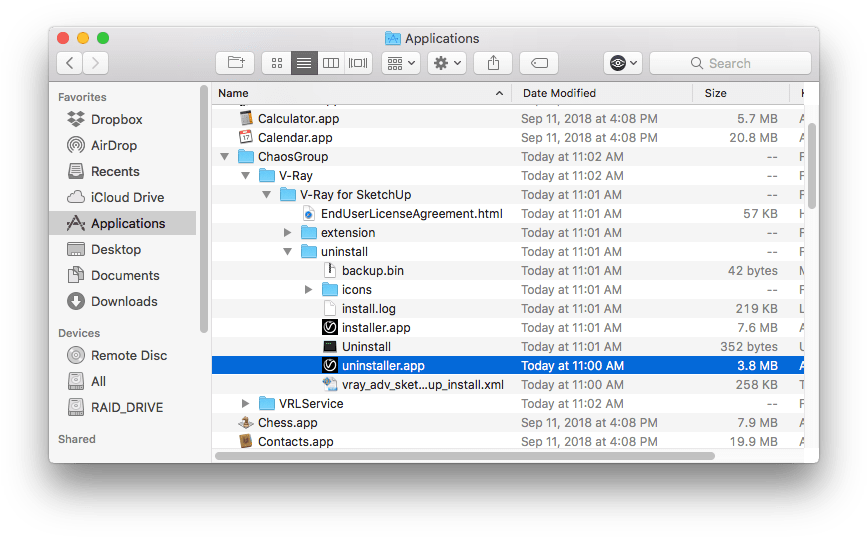Viewport: 867px width, 537px height.
Task: Select the uninstaller.app icon
Action: coord(330,366)
